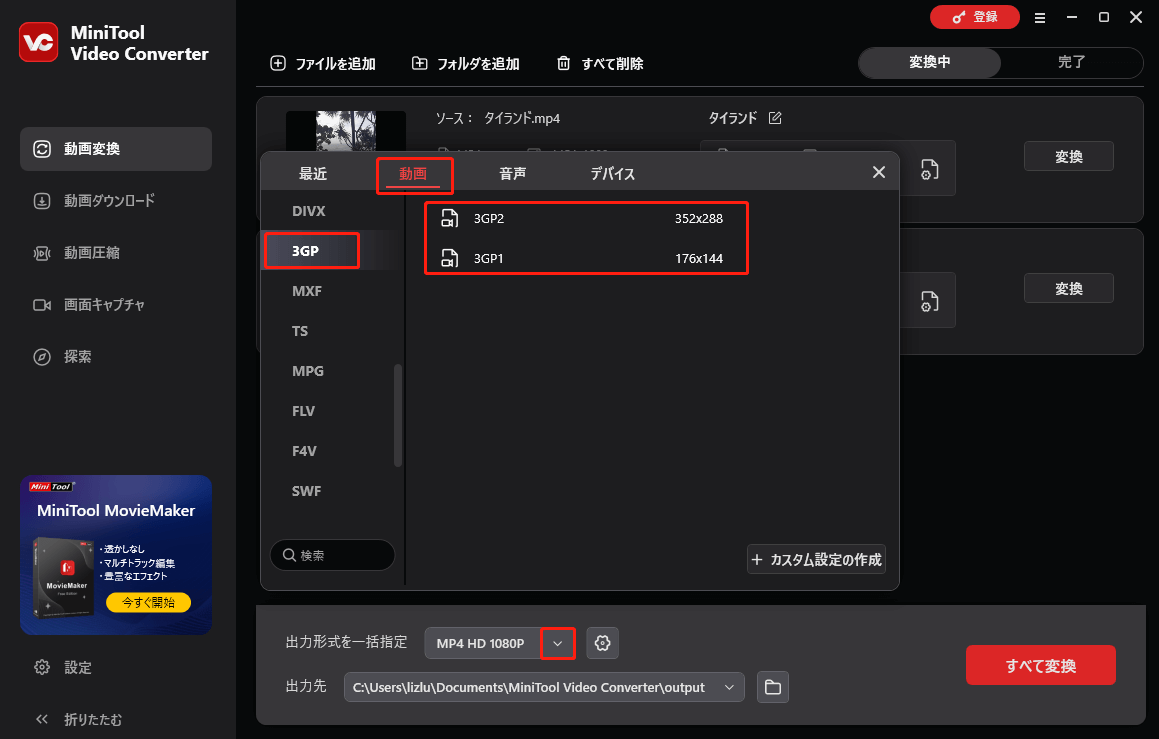Choose F4V in the format list
1159x739 pixels.
333,450
